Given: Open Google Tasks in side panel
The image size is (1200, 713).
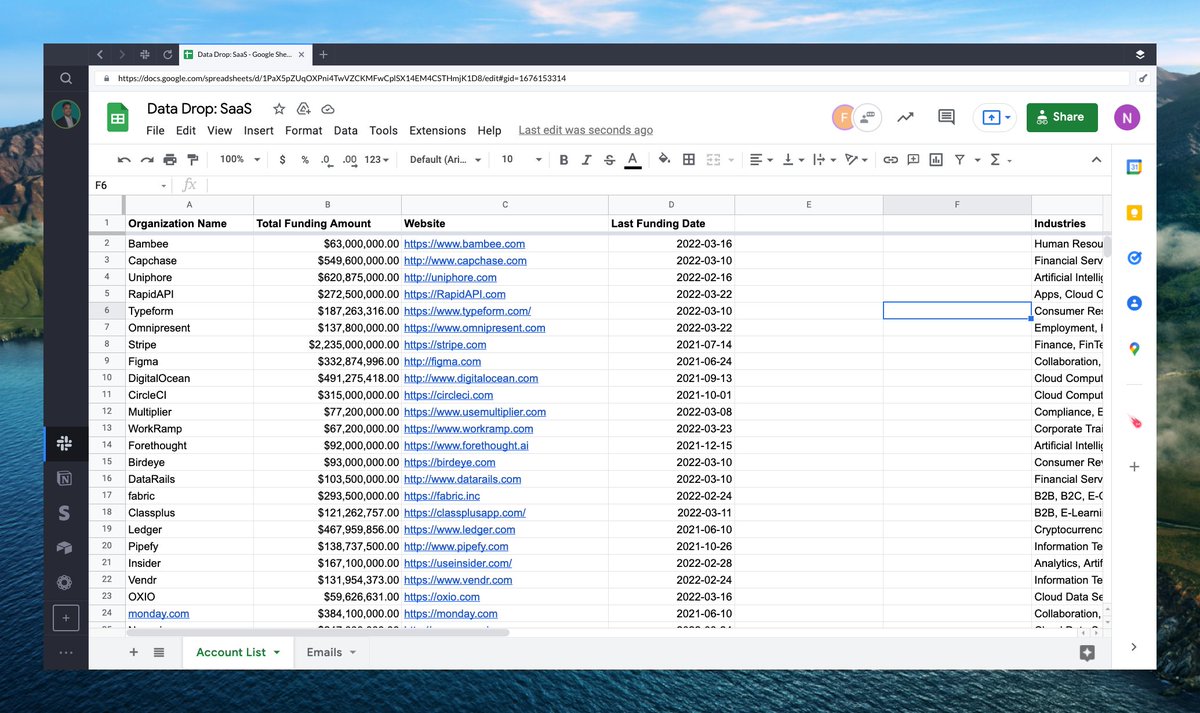Looking at the screenshot, I should tap(1134, 257).
